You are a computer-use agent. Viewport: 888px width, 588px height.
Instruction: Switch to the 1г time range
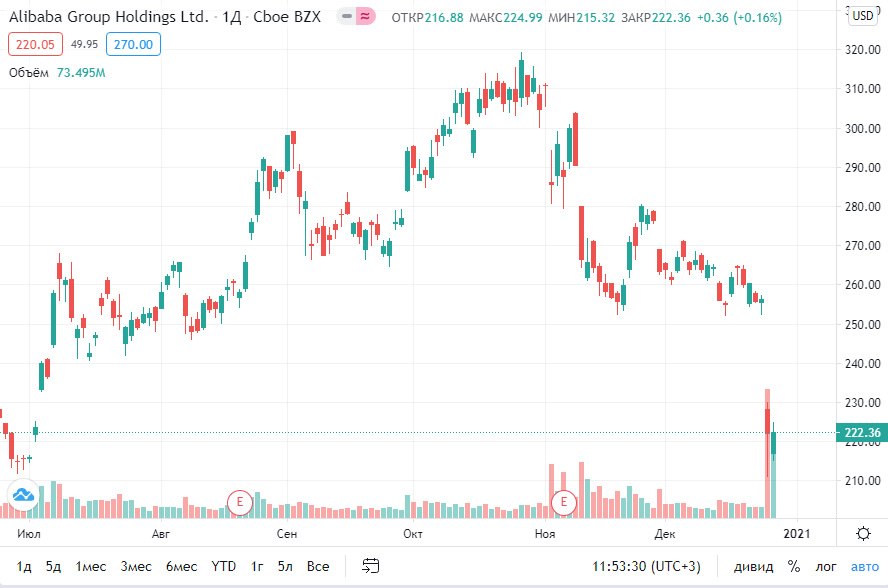[257, 566]
